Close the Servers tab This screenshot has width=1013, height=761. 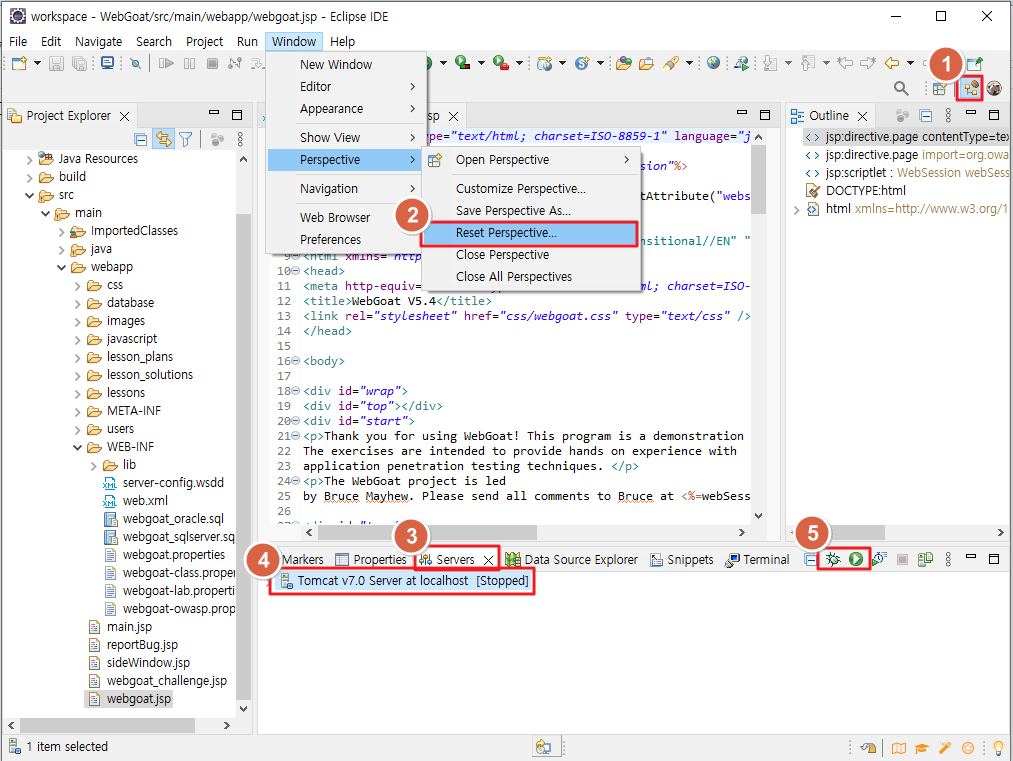click(x=488, y=560)
